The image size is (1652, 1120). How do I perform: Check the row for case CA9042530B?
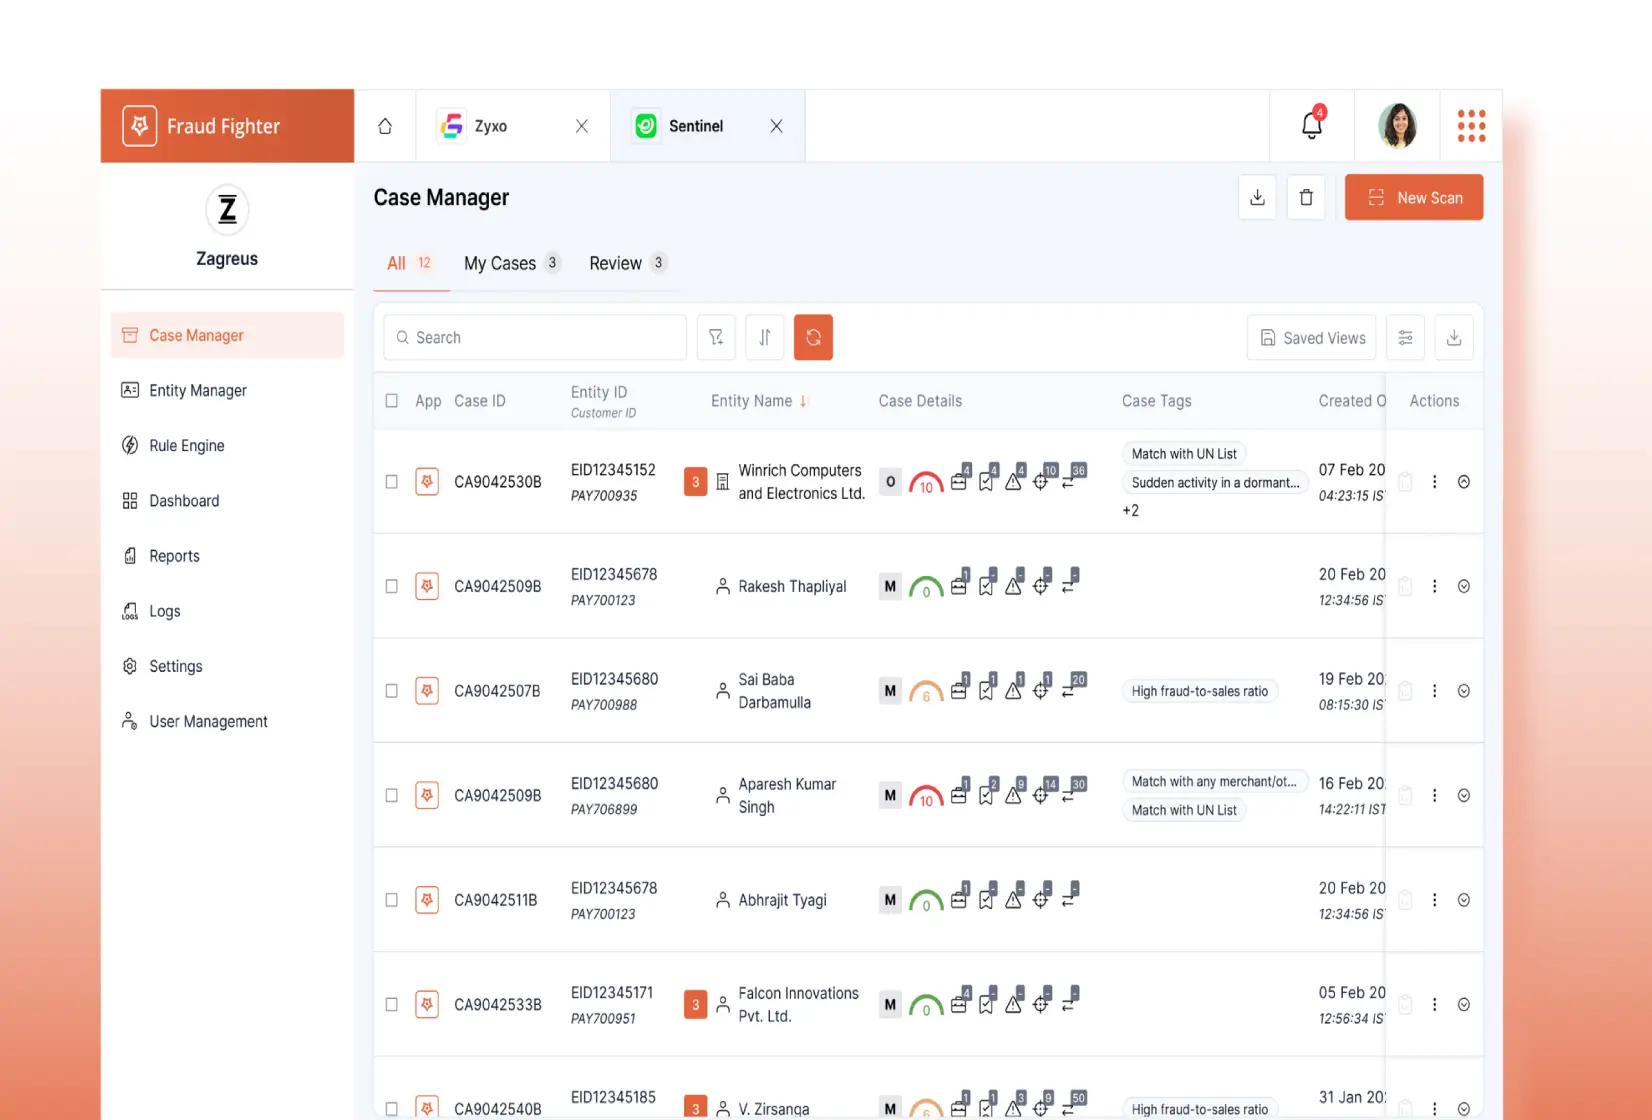pos(391,482)
